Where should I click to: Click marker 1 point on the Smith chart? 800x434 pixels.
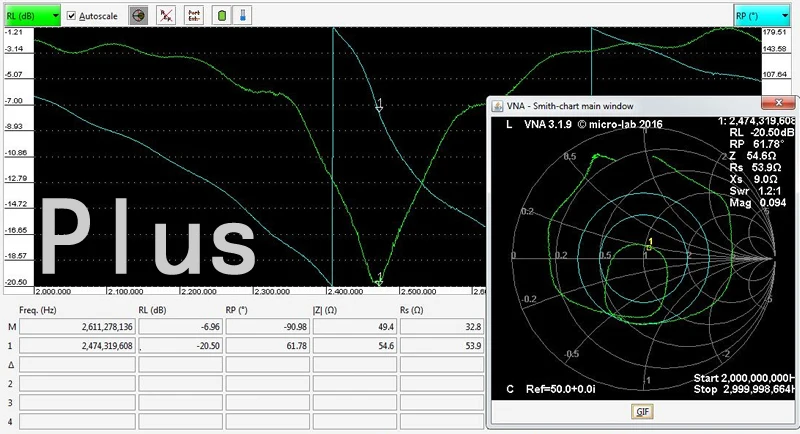point(649,247)
